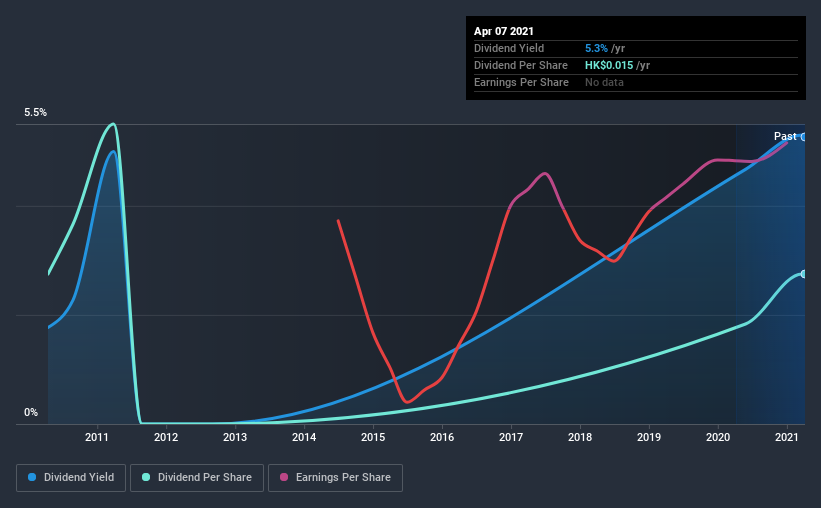The width and height of the screenshot is (821, 508).
Task: Click the Dividend Yield row label in tooltip
Action: [509, 48]
